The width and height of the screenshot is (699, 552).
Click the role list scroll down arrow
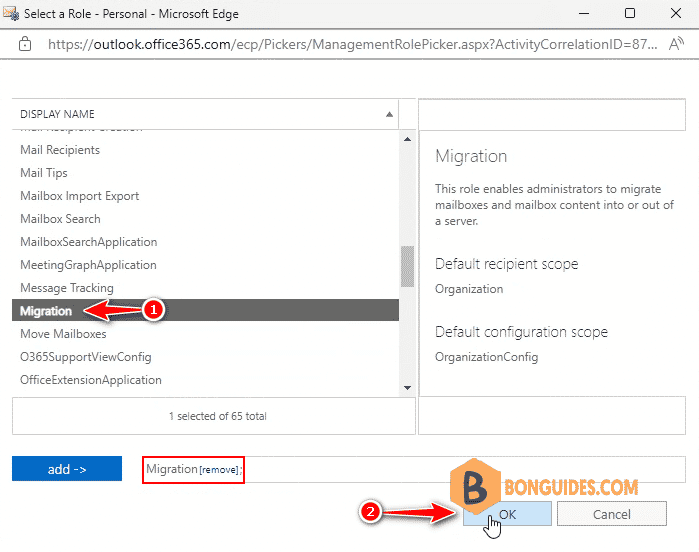(407, 388)
